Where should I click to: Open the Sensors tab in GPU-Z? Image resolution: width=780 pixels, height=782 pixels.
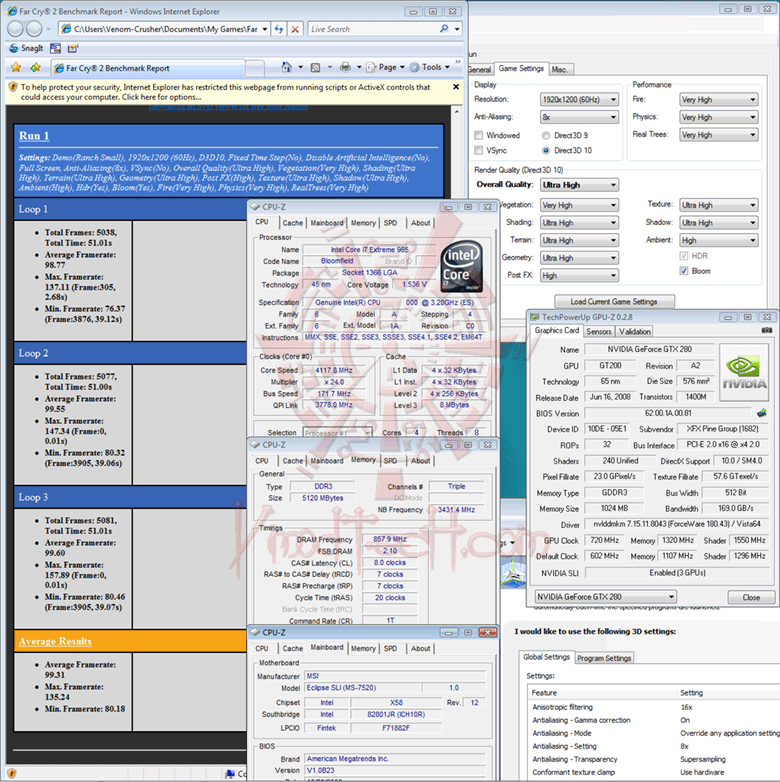(x=598, y=332)
